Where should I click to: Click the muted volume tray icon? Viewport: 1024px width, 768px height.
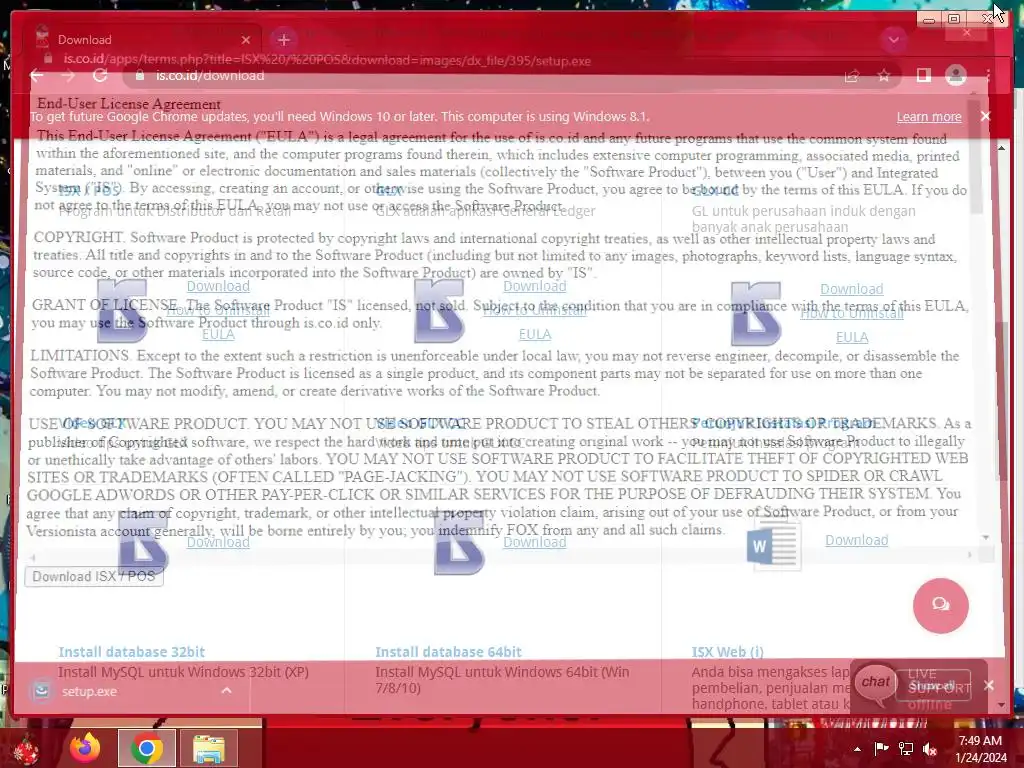point(930,749)
